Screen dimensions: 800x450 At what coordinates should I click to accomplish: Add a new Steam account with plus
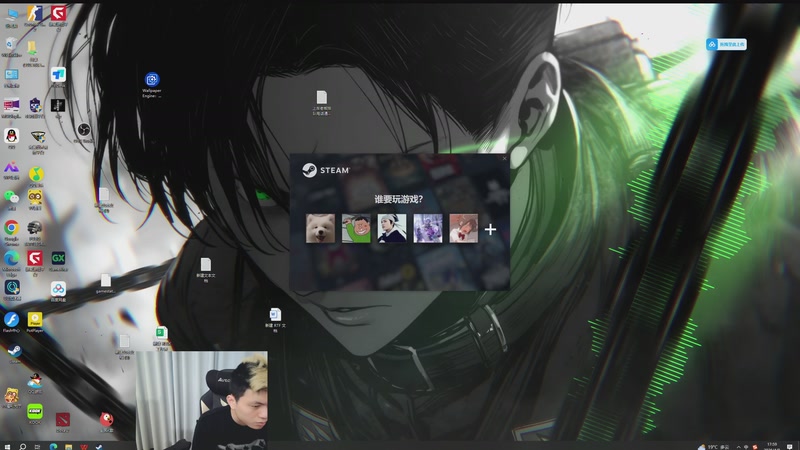(x=490, y=230)
